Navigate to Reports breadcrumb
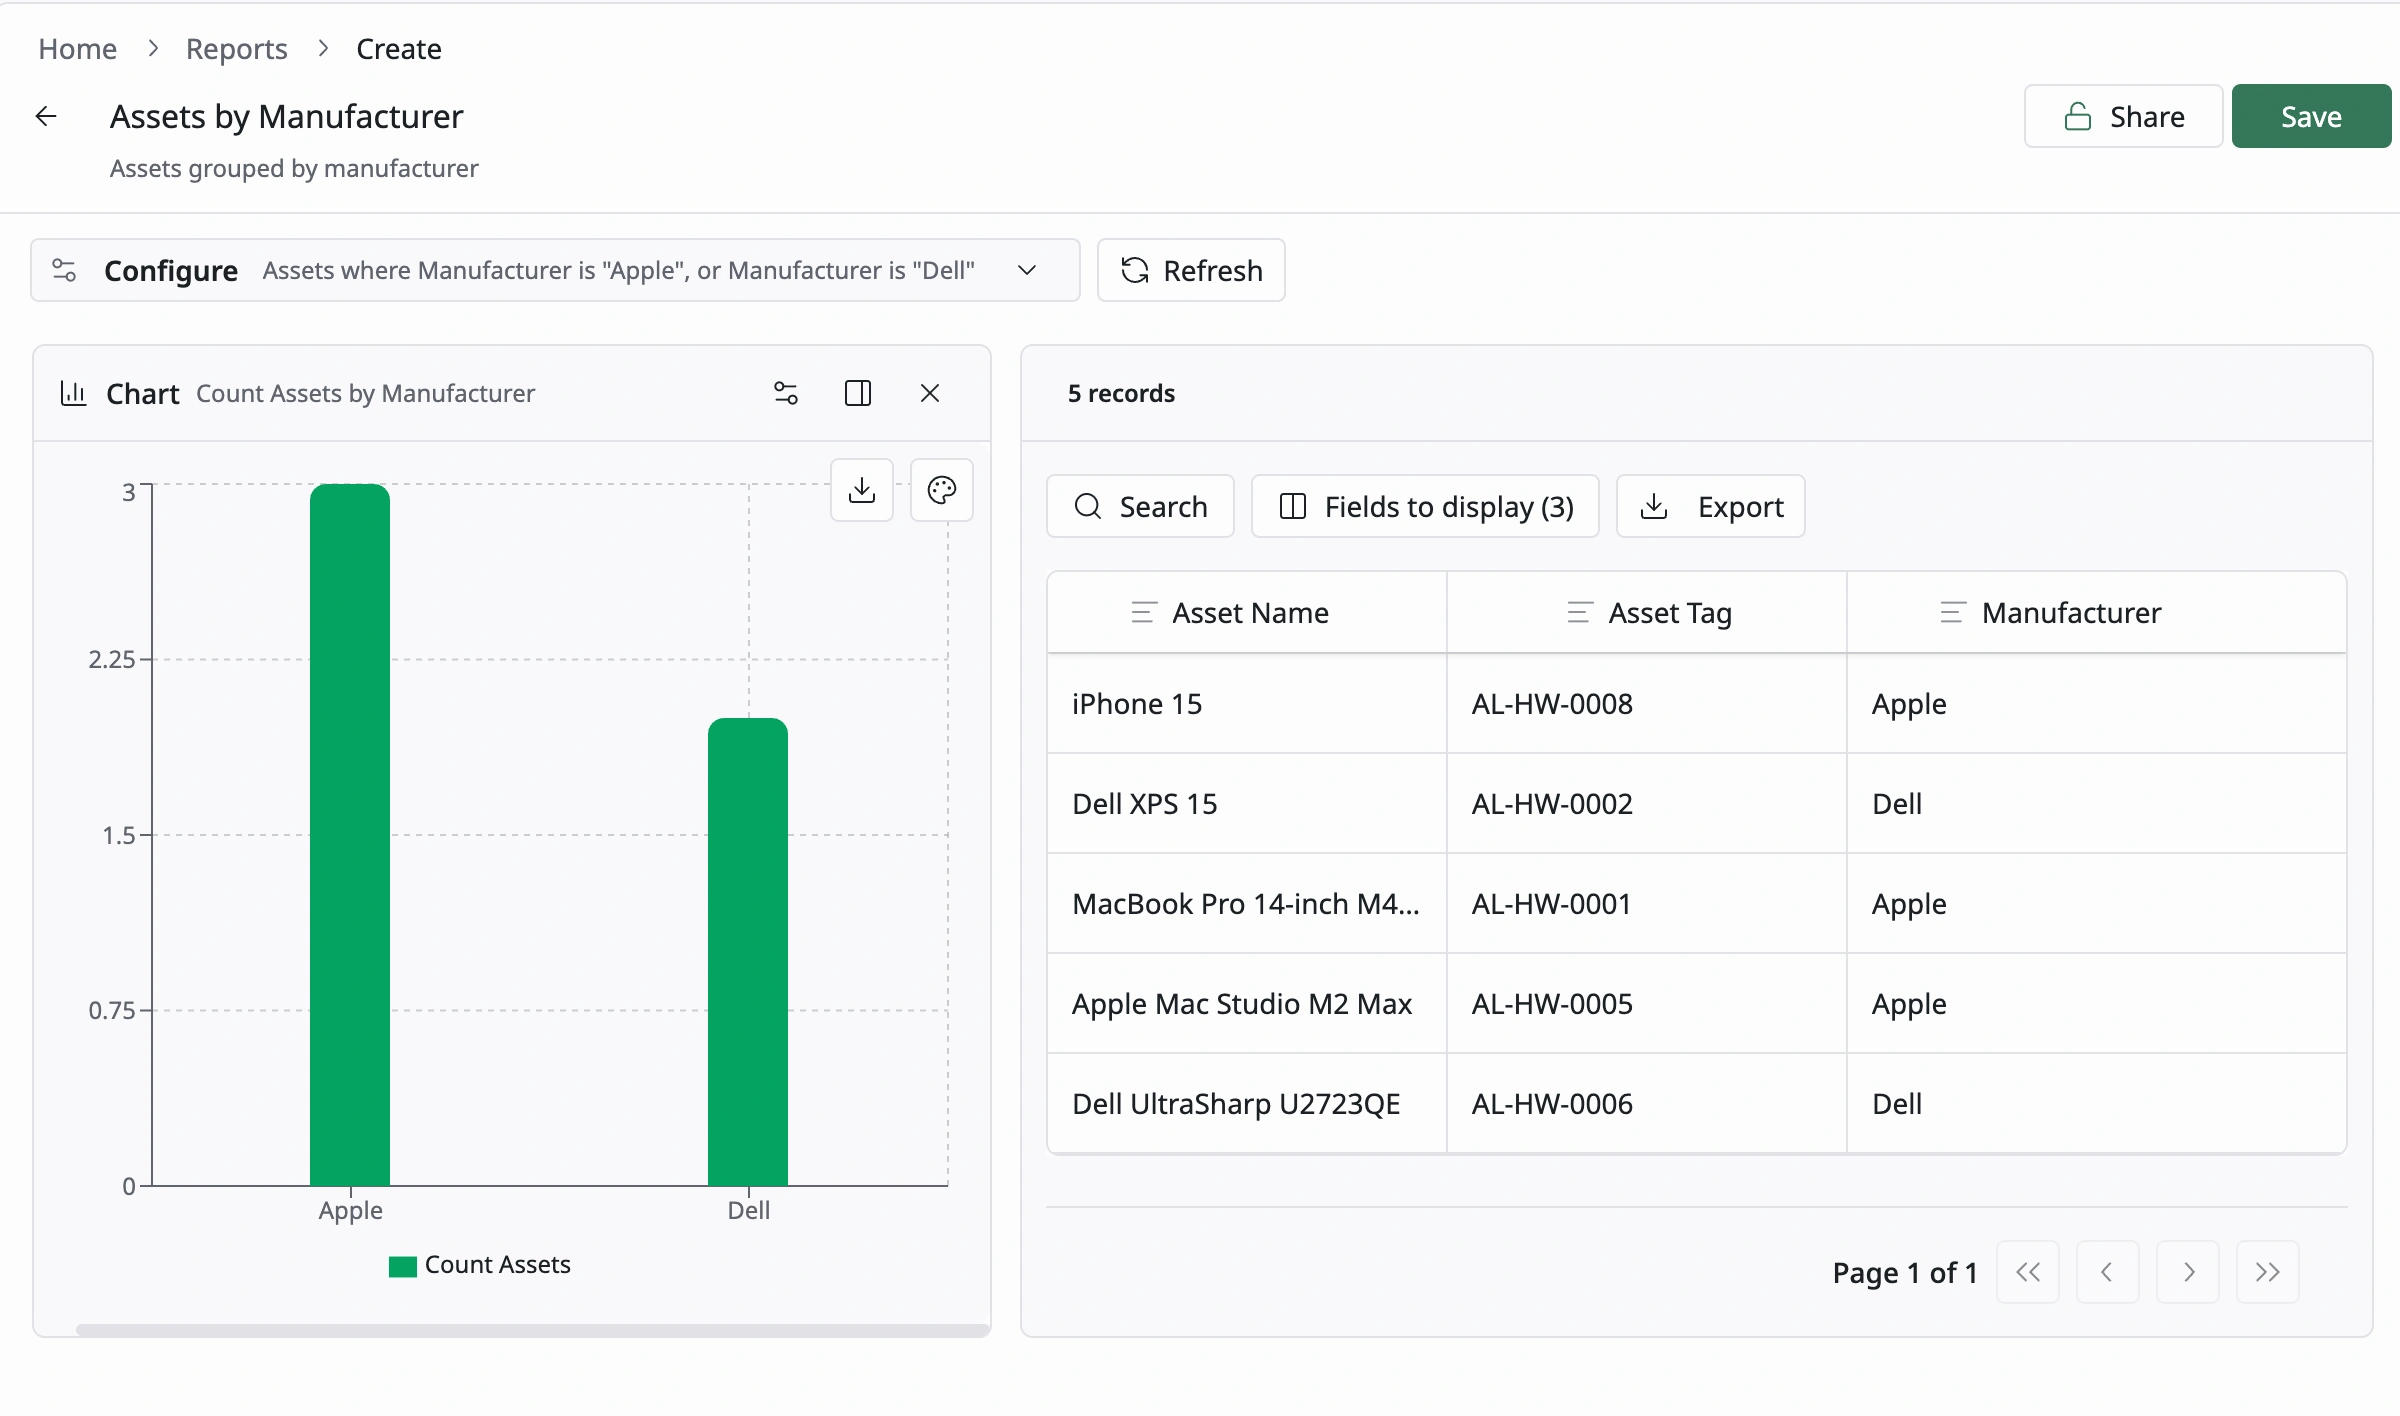Viewport: 2400px width, 1416px height. [x=236, y=48]
